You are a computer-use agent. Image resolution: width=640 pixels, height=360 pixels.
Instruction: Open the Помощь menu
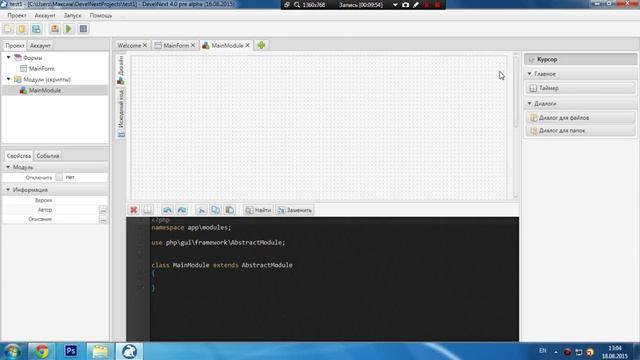tap(101, 16)
